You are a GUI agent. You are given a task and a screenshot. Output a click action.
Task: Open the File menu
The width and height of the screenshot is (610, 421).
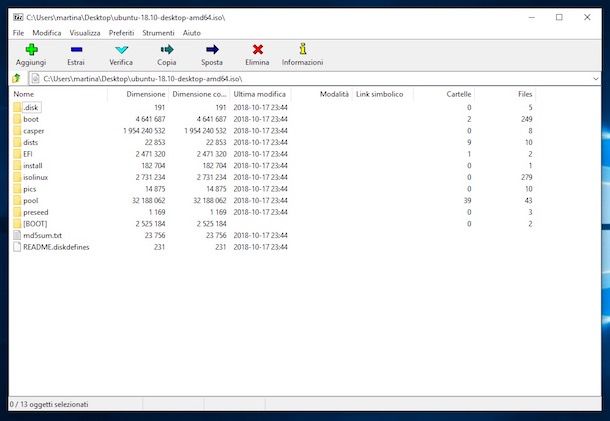(18, 33)
